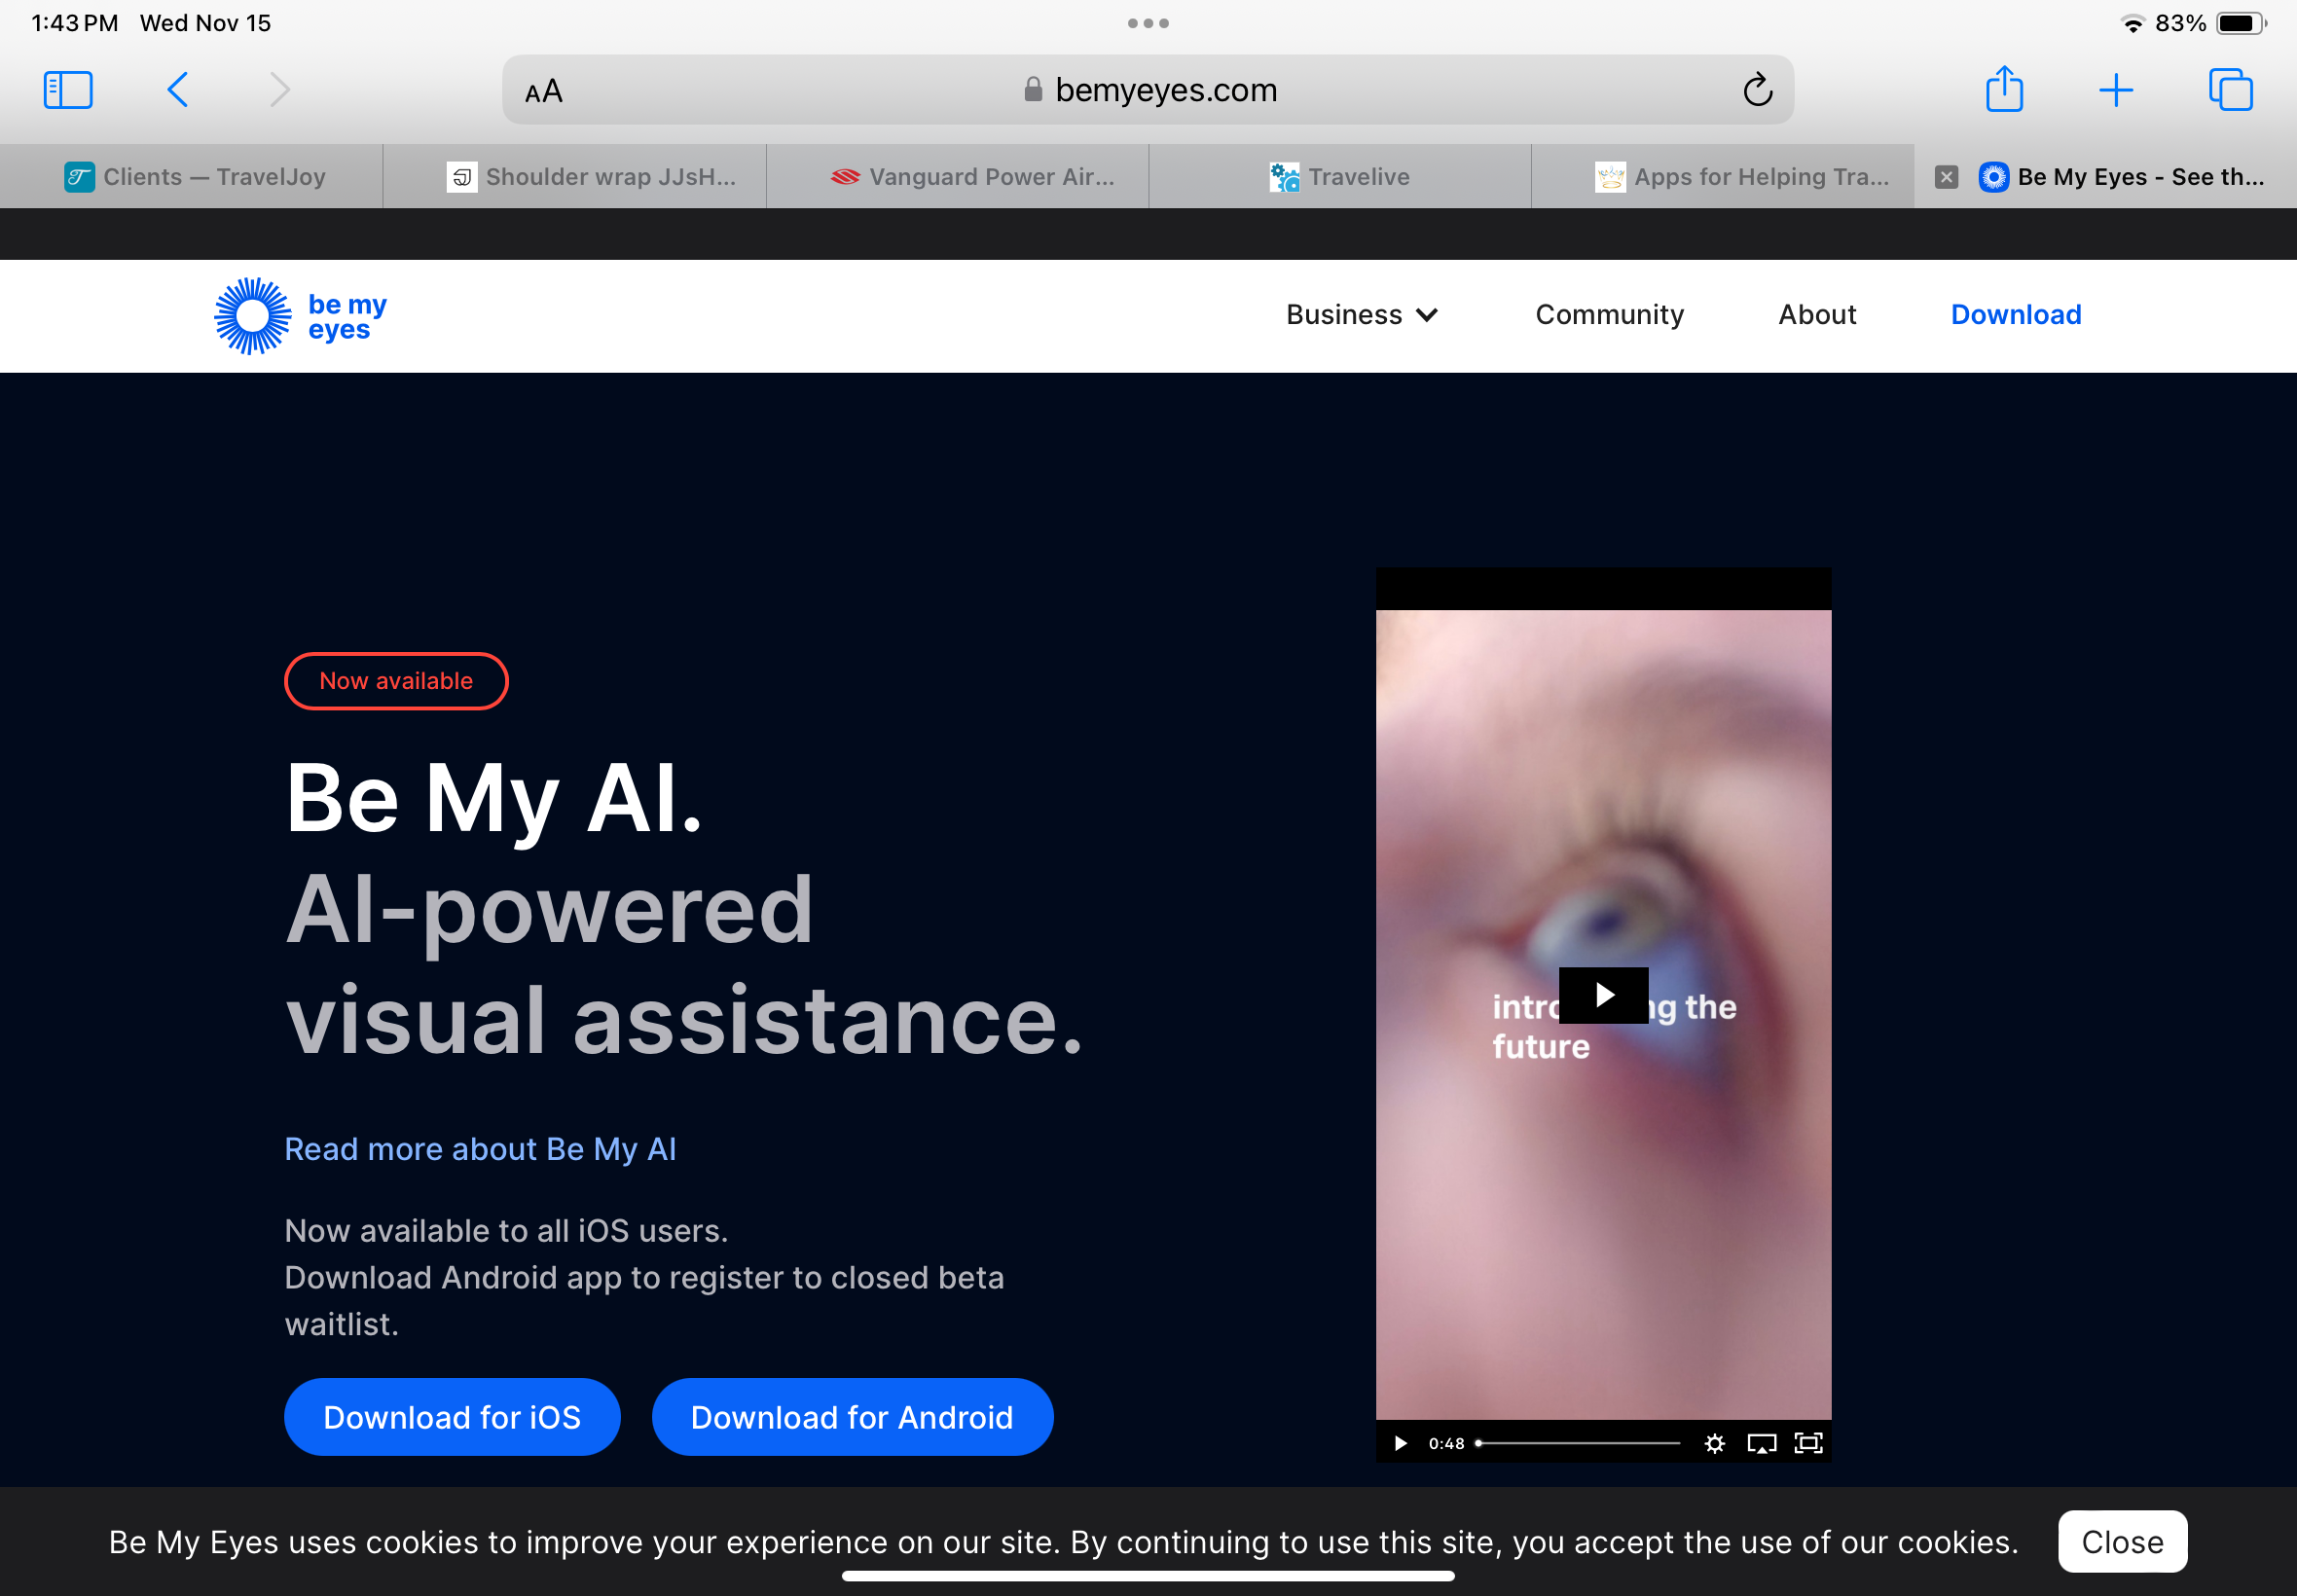Image resolution: width=2297 pixels, height=1596 pixels.
Task: Tap the bemyeyes.com address bar
Action: click(1148, 90)
